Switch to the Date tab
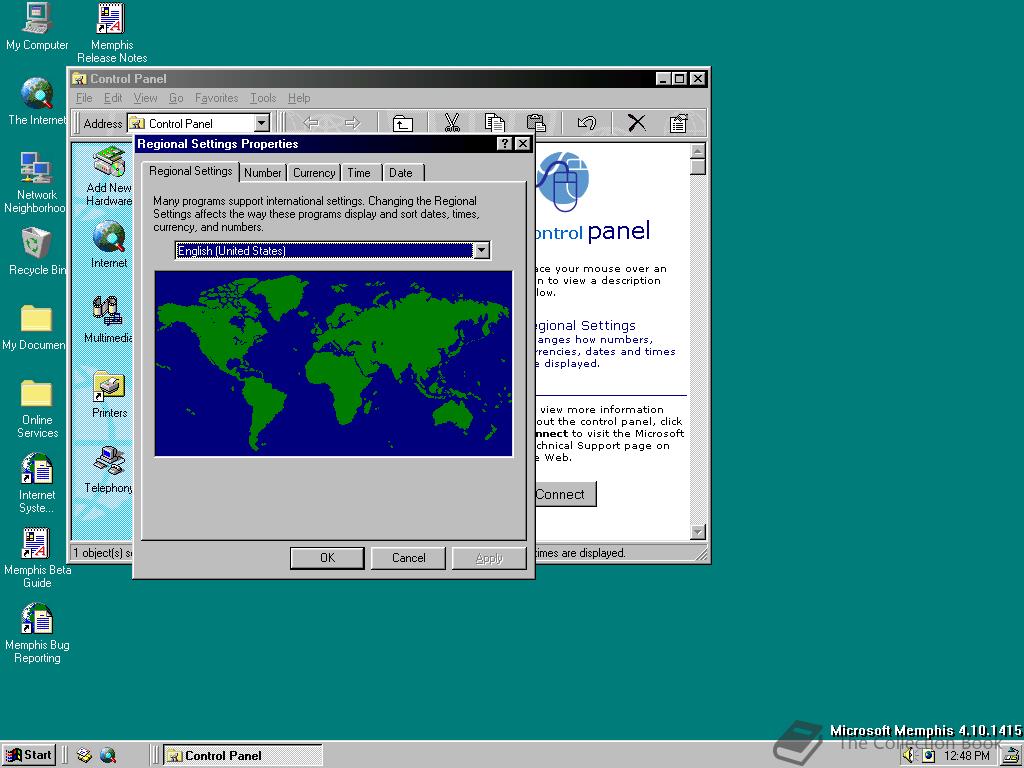 click(401, 173)
